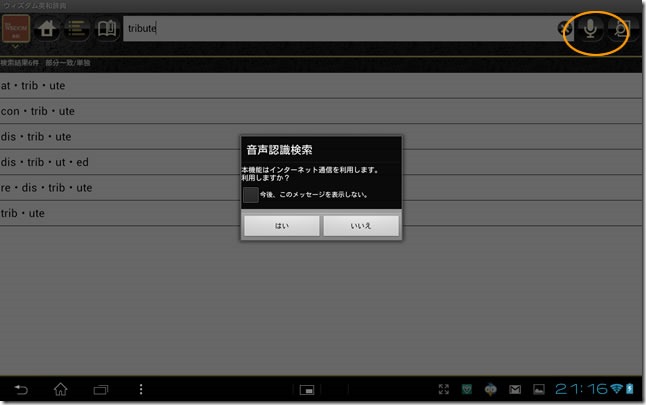Viewport: 646px width, 405px height.
Task: Open the re・dis・trib・ute result
Action: click(x=321, y=188)
